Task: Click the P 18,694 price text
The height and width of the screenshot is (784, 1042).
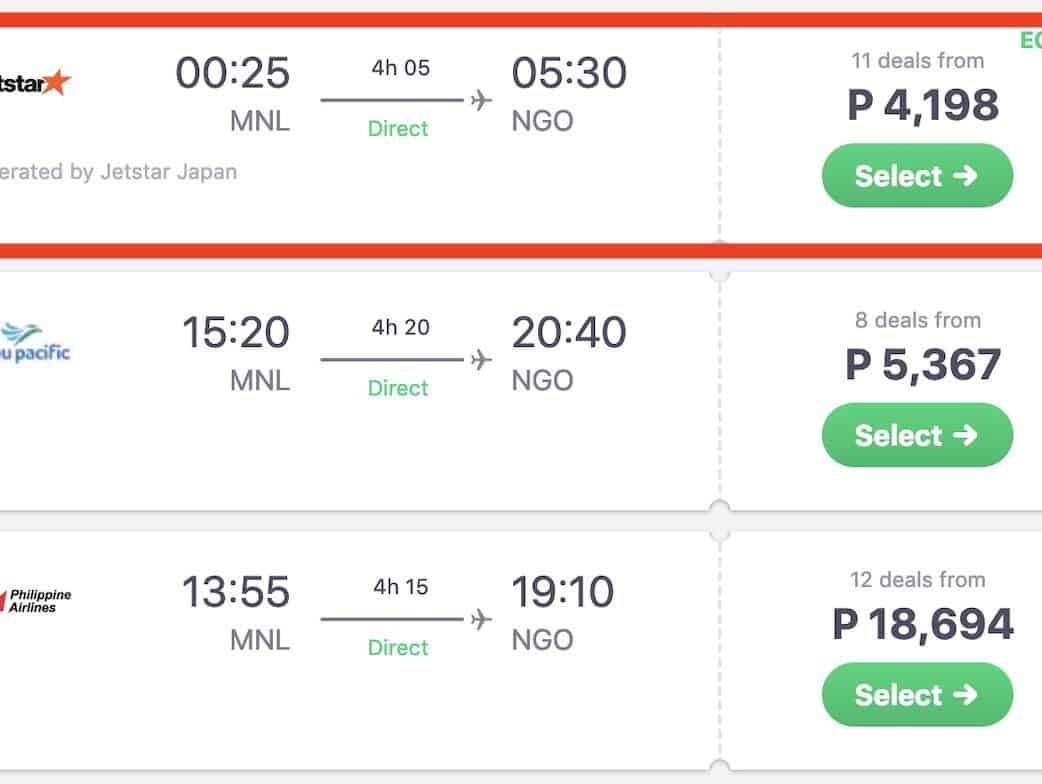Action: coord(922,624)
